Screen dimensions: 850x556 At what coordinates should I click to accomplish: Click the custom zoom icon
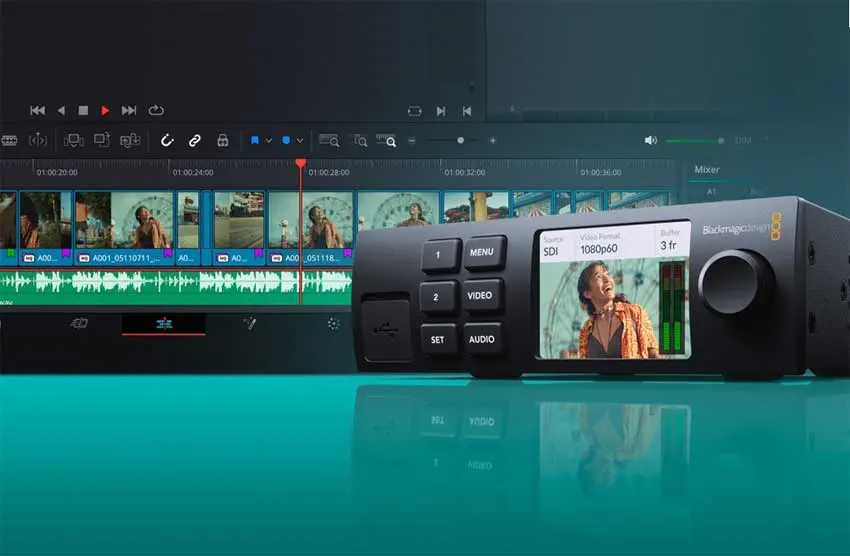(386, 141)
